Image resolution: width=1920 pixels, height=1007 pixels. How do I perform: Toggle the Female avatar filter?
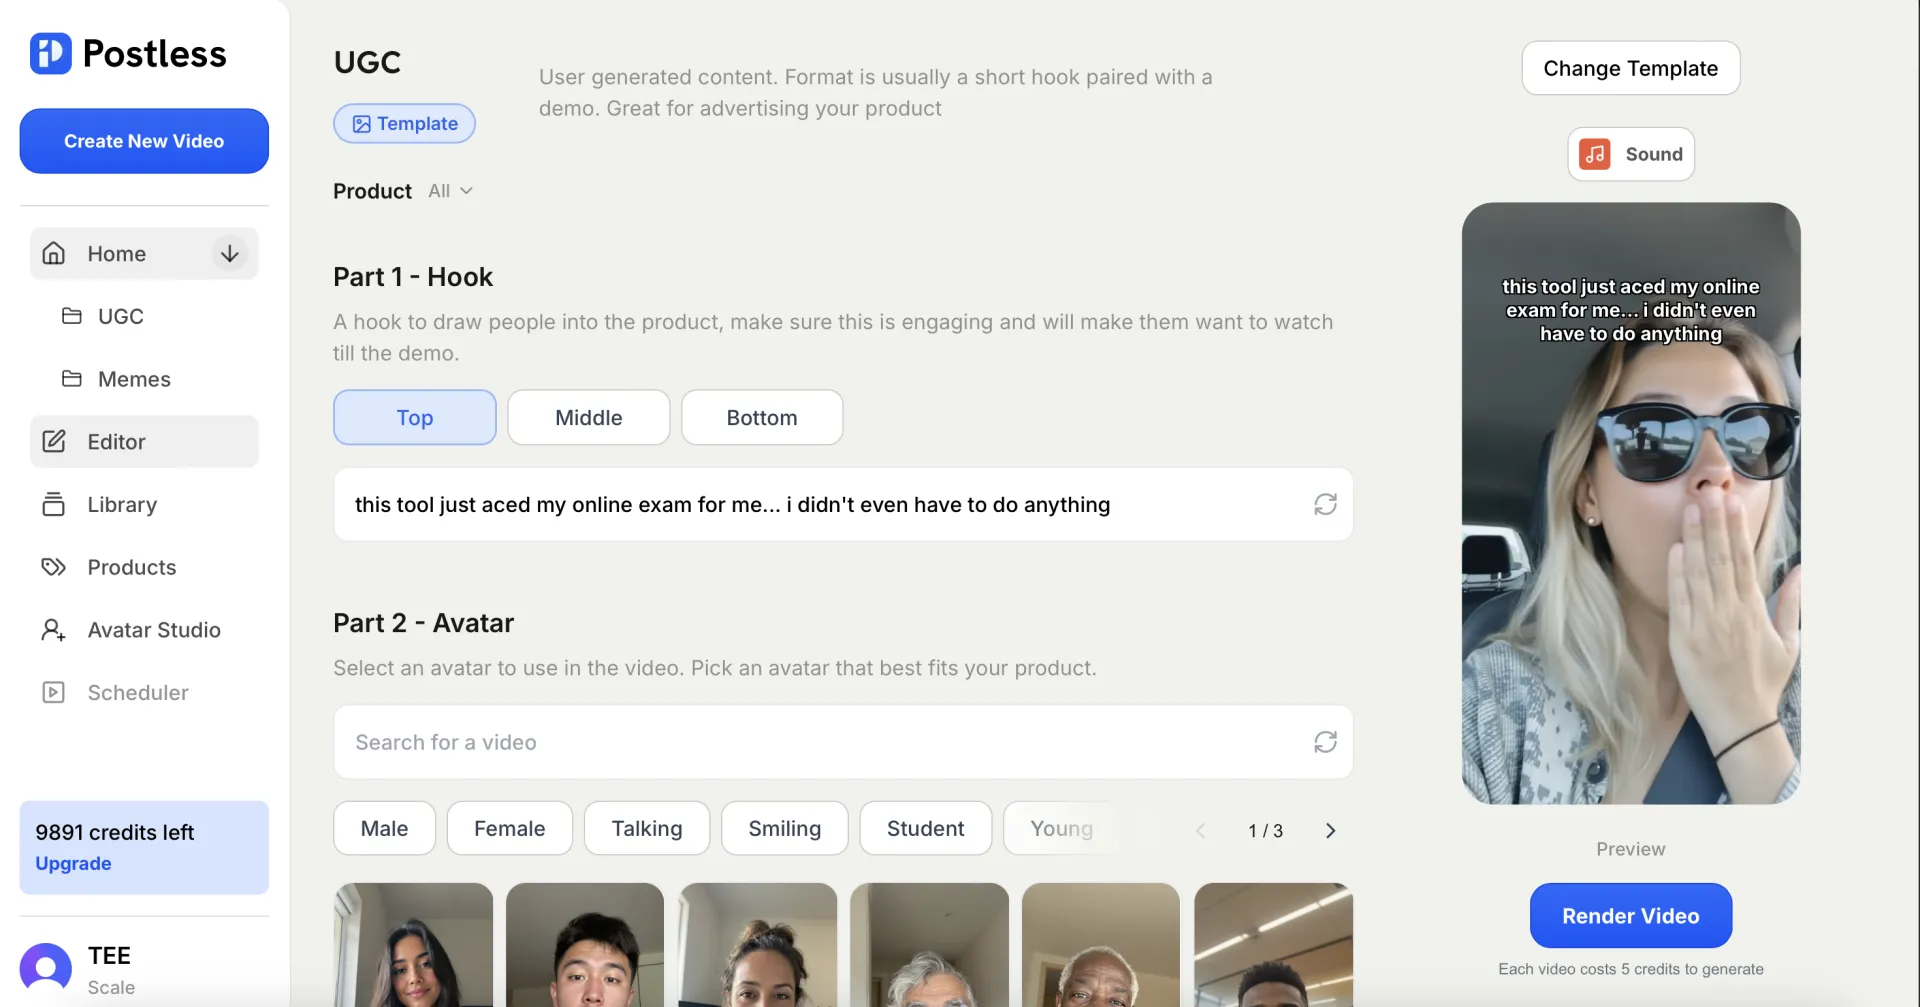pos(509,829)
